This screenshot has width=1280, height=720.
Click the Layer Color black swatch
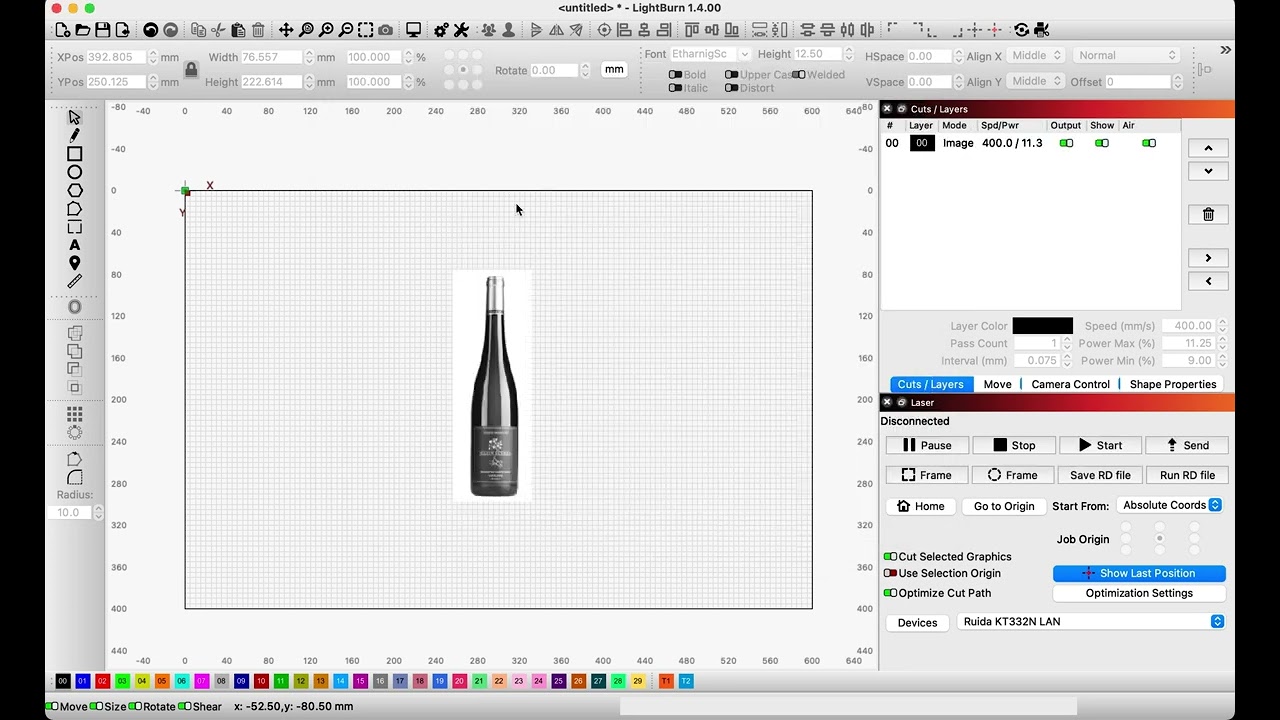(1042, 326)
